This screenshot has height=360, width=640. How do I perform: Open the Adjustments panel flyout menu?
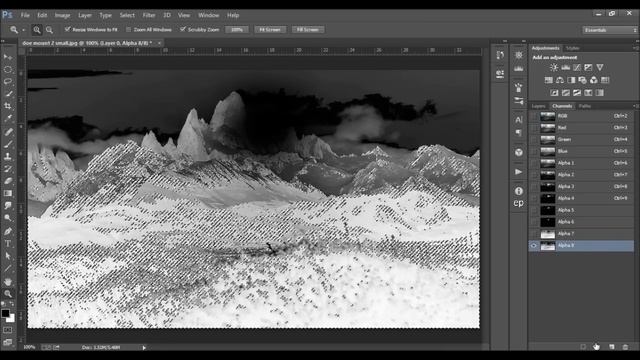(636, 48)
